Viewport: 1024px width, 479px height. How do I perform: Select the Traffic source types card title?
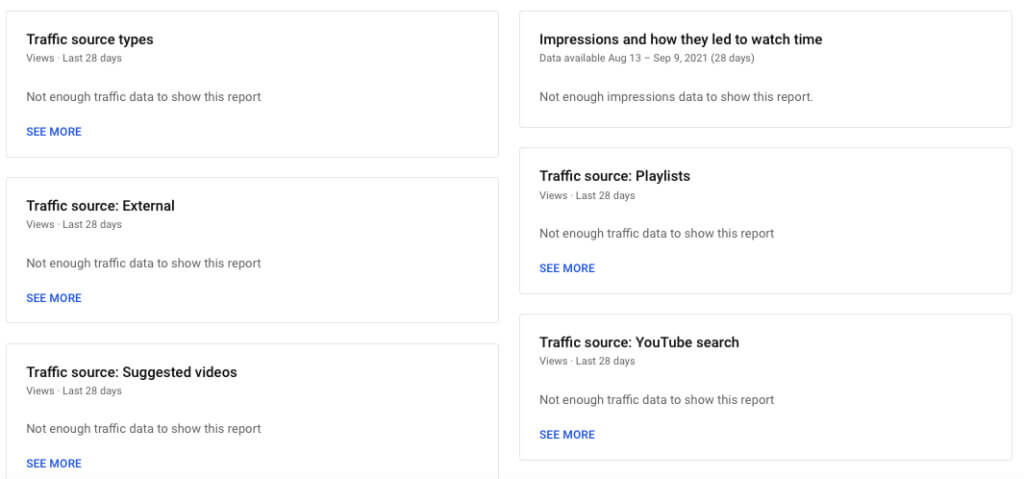[x=90, y=40]
